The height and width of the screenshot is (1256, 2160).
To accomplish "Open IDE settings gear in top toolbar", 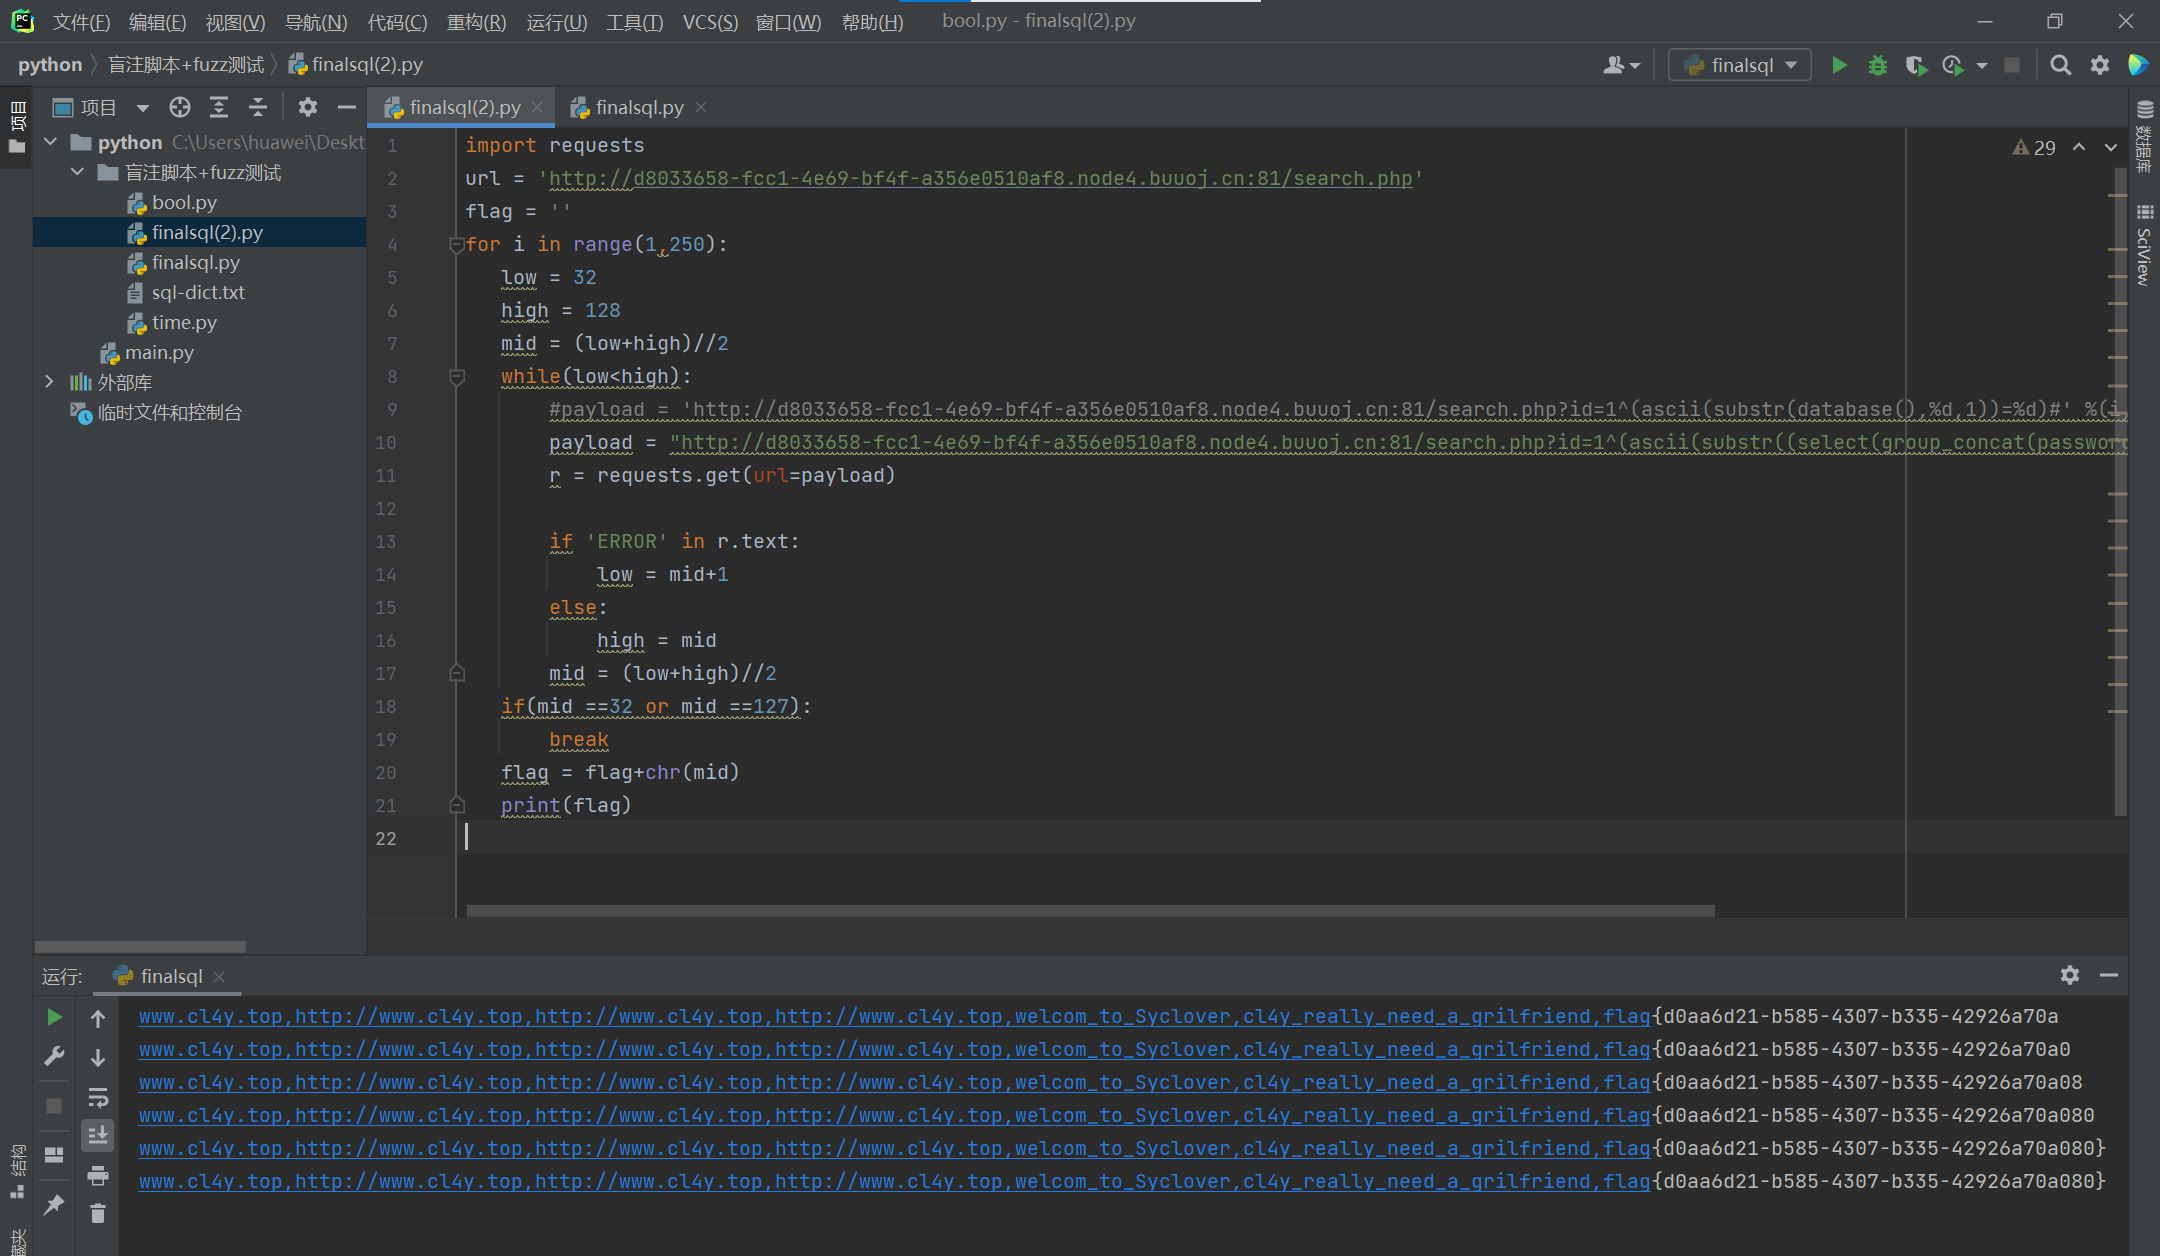I will pyautogui.click(x=2099, y=65).
